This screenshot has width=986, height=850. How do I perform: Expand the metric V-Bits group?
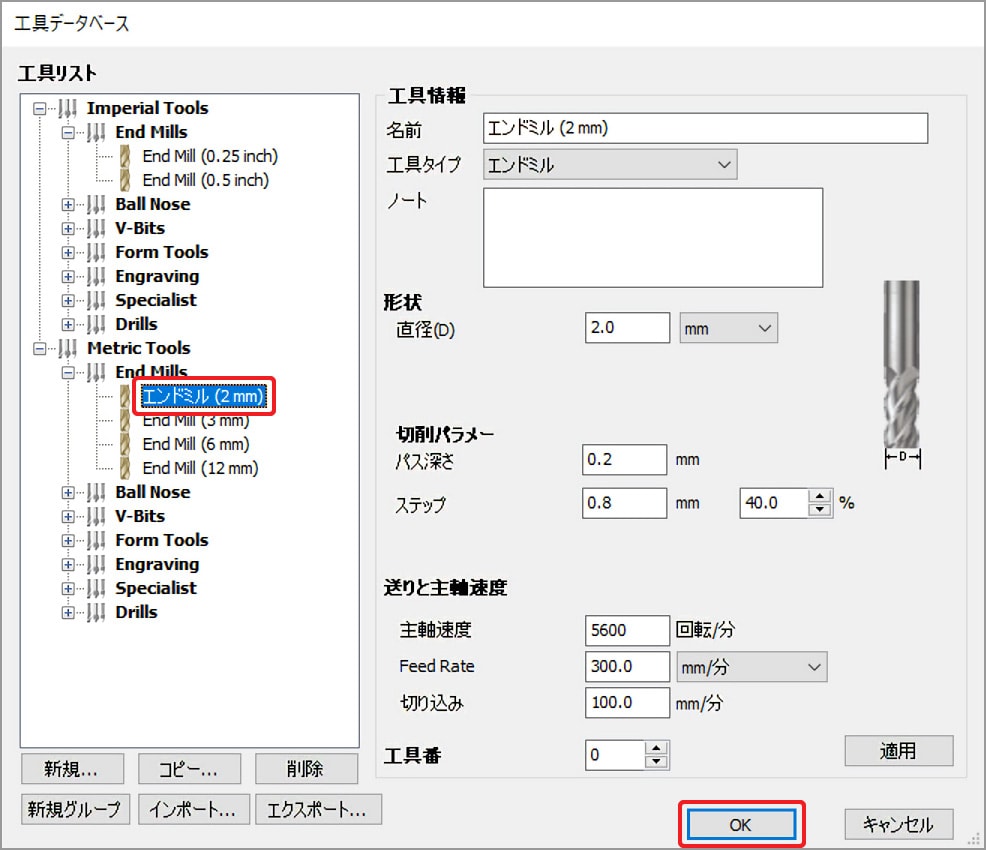click(68, 516)
